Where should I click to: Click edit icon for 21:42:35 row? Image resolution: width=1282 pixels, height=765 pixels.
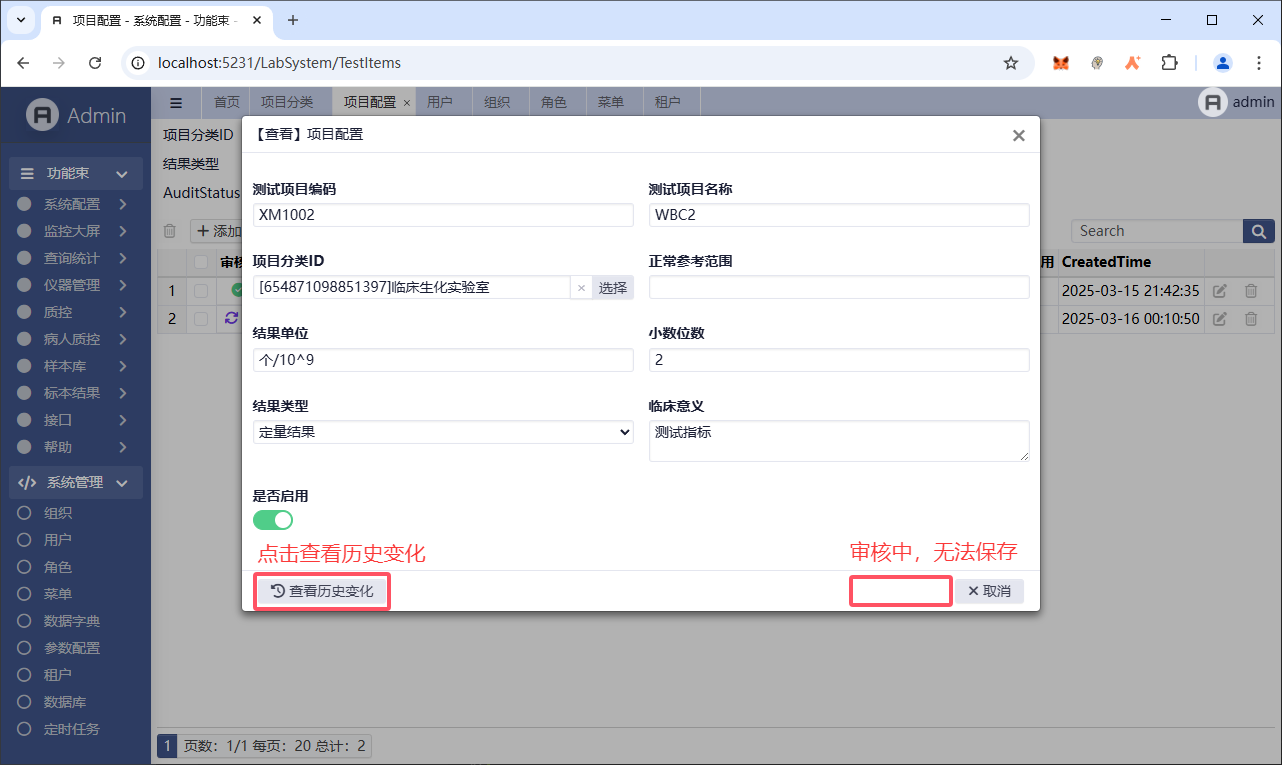coord(1219,291)
